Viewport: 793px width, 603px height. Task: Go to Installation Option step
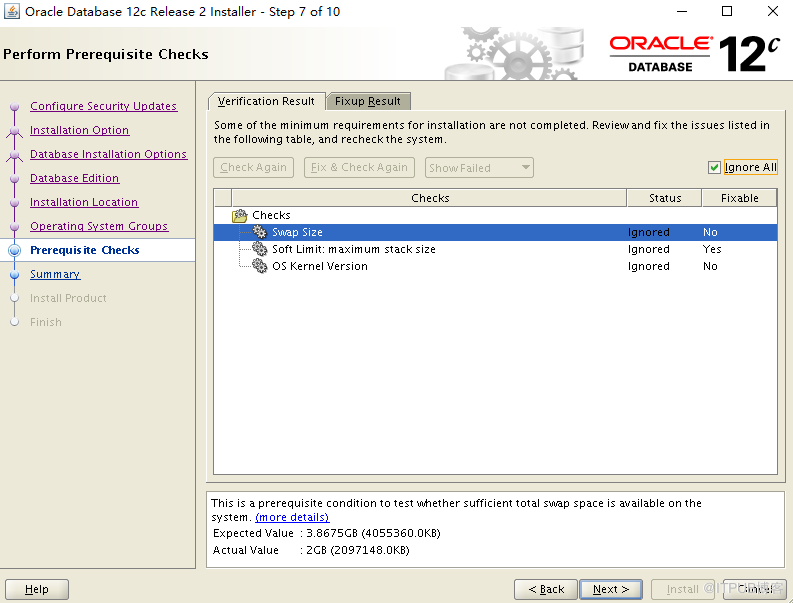pos(79,130)
